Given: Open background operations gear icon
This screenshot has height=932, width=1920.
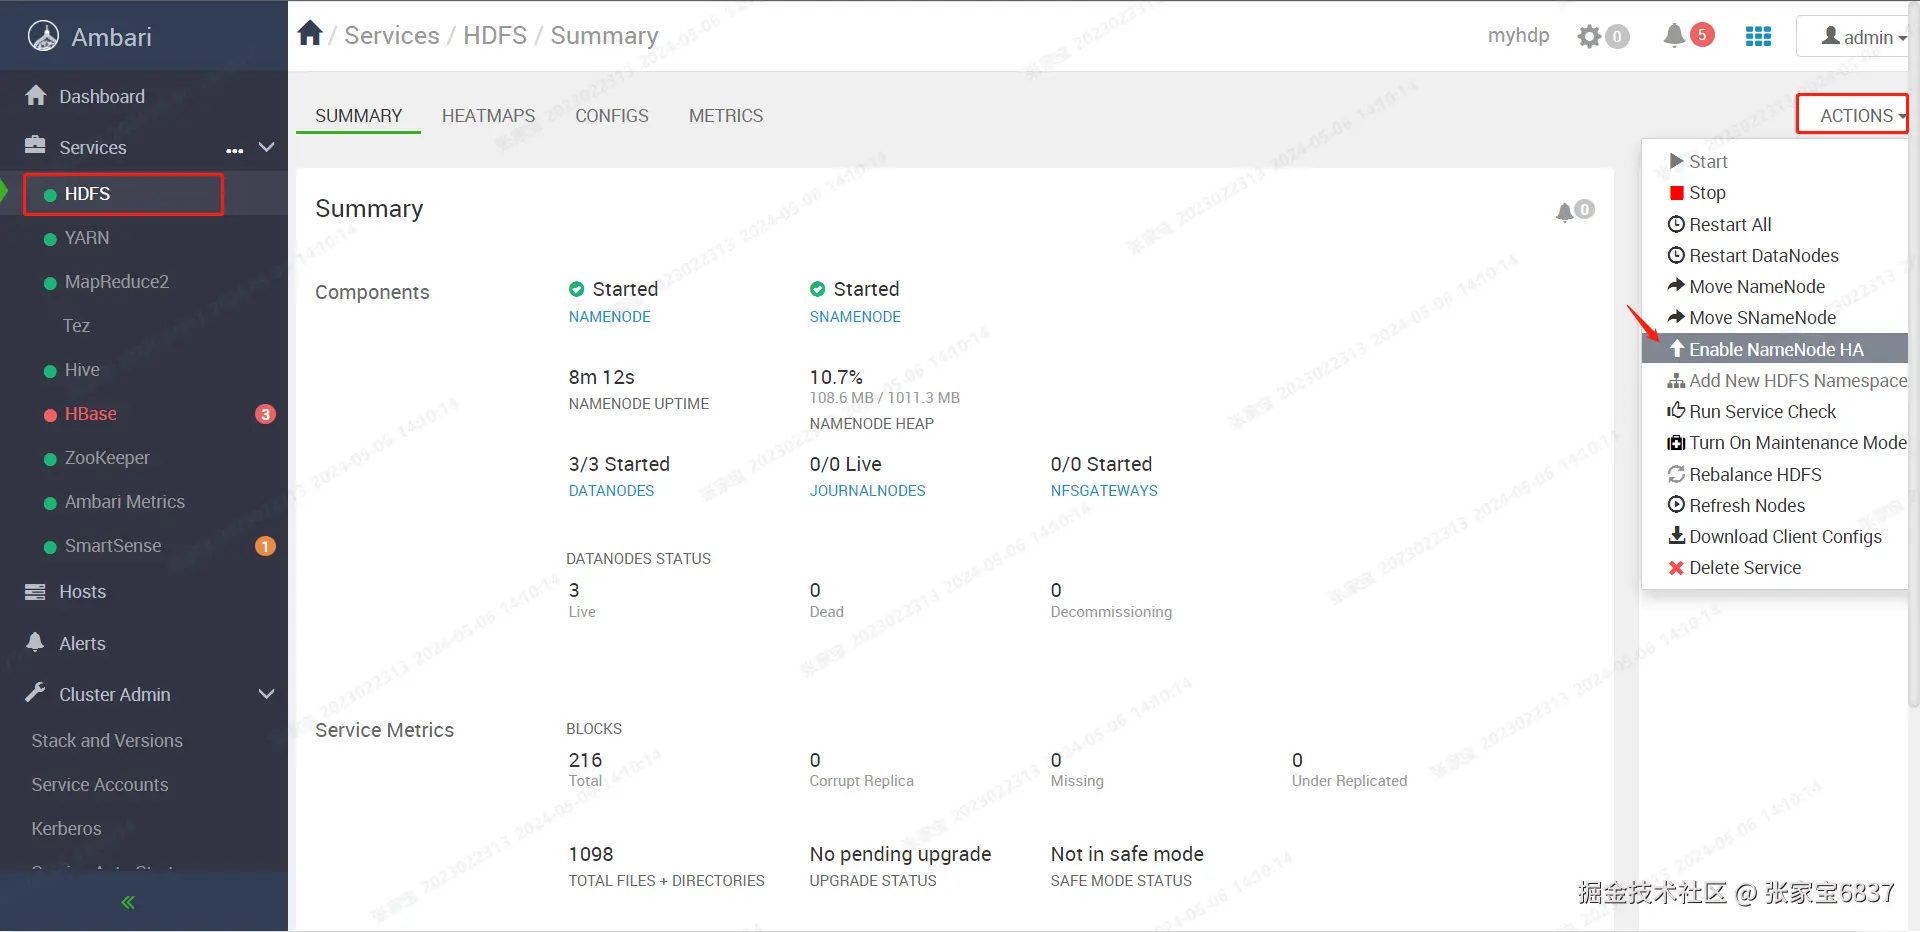Looking at the screenshot, I should click(x=1590, y=37).
